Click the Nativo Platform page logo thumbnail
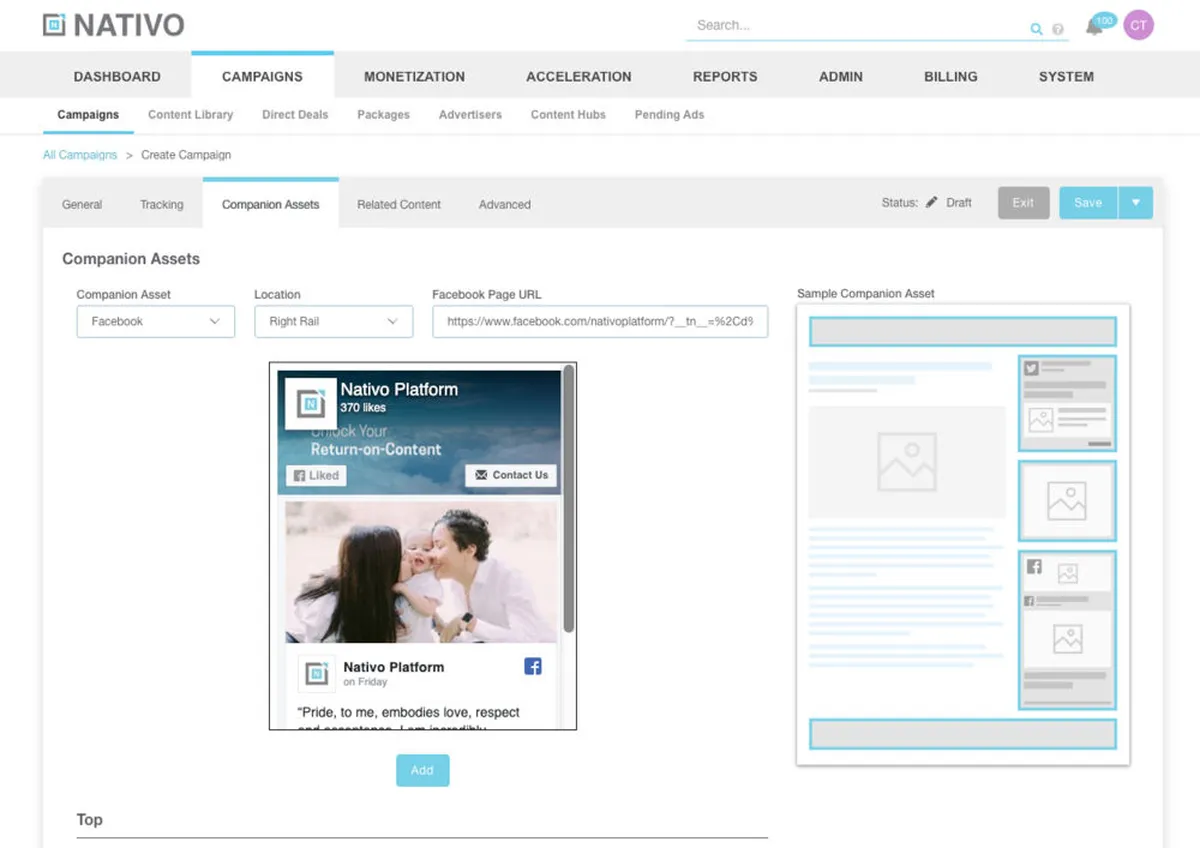 pyautogui.click(x=310, y=403)
